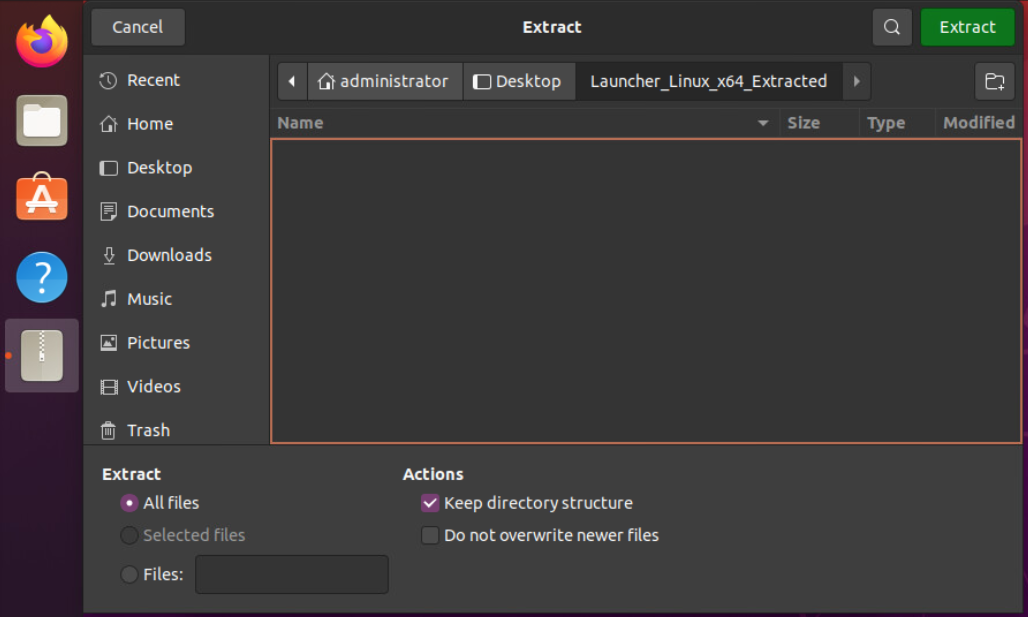
Task: Open Firefox from the dock
Action: (x=42, y=42)
